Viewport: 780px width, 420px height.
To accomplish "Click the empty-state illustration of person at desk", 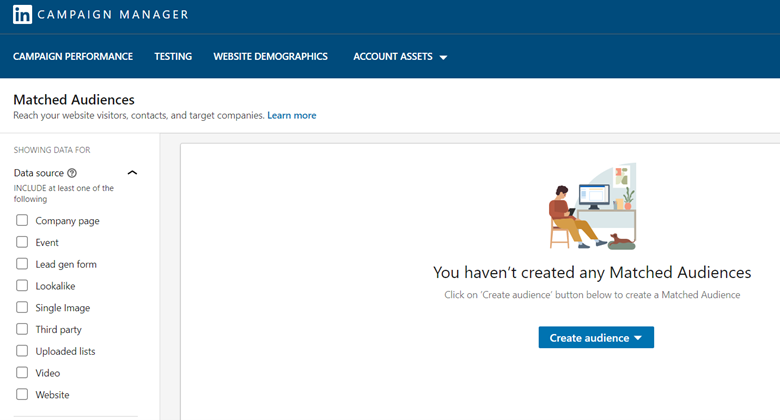I will (x=592, y=207).
